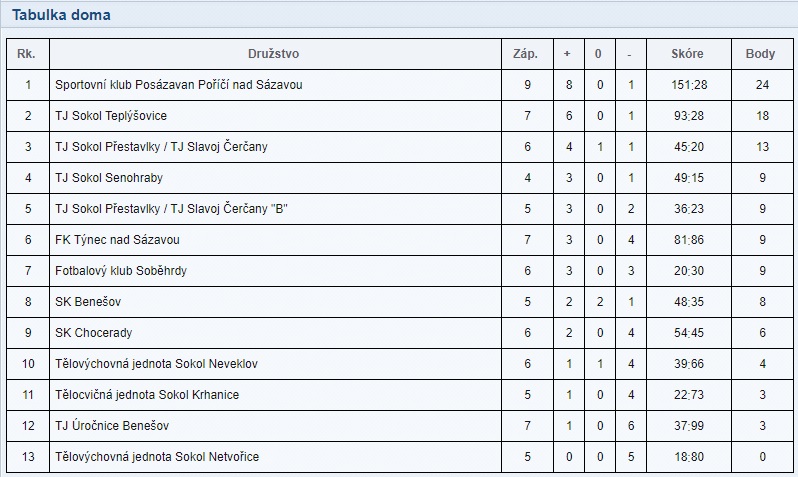Select Sportovní klub Posázavan Poříčí nad Sázavou

pos(179,85)
